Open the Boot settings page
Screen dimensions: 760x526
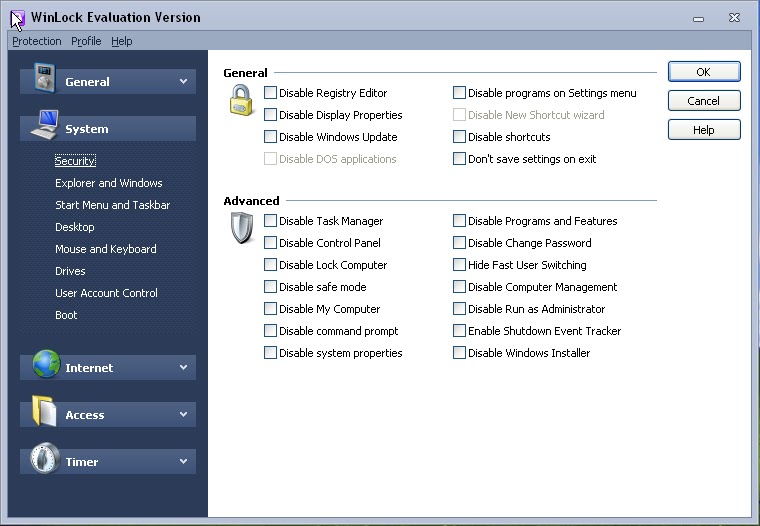tap(66, 315)
